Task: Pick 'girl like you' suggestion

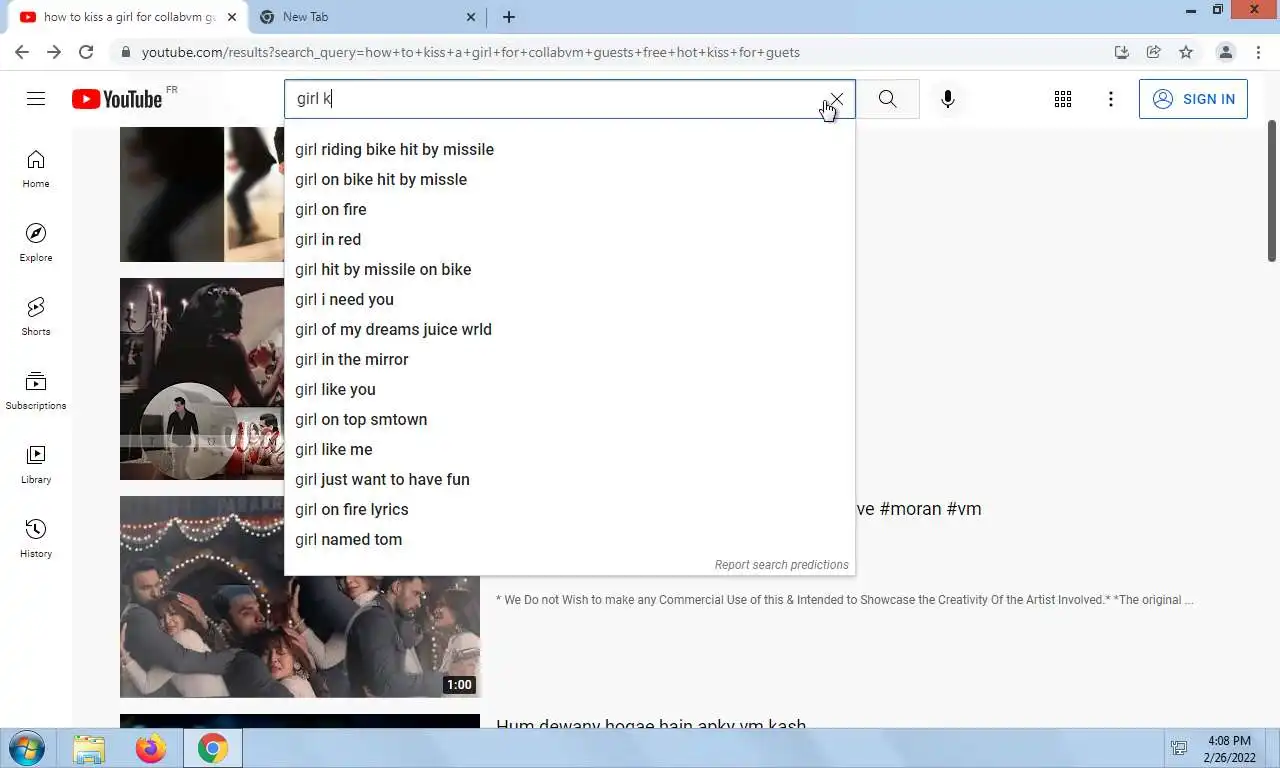Action: [570, 389]
